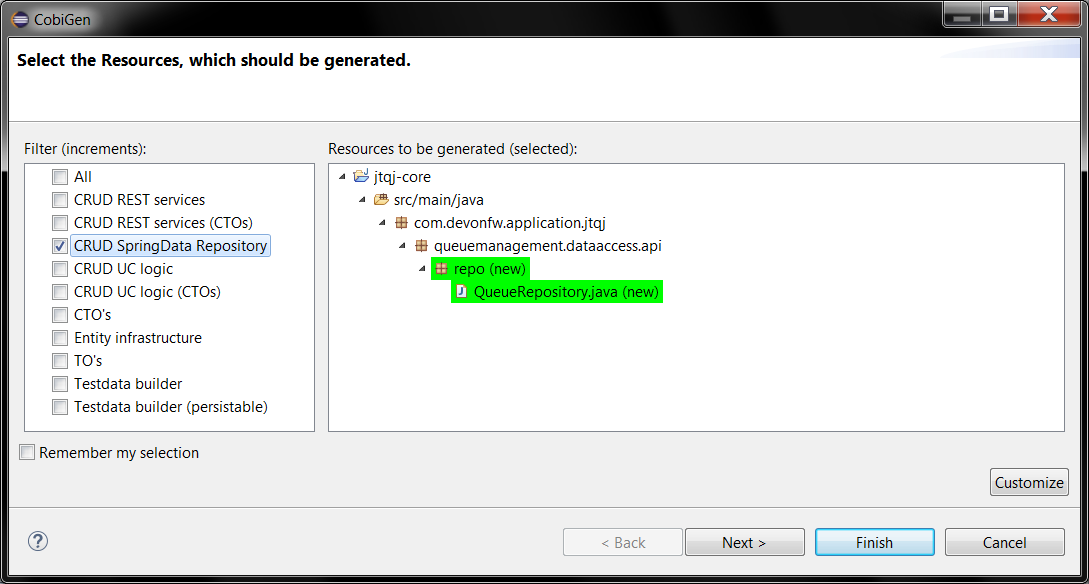The width and height of the screenshot is (1089, 584).
Task: Collapse the src/main/java node
Action: 361,199
